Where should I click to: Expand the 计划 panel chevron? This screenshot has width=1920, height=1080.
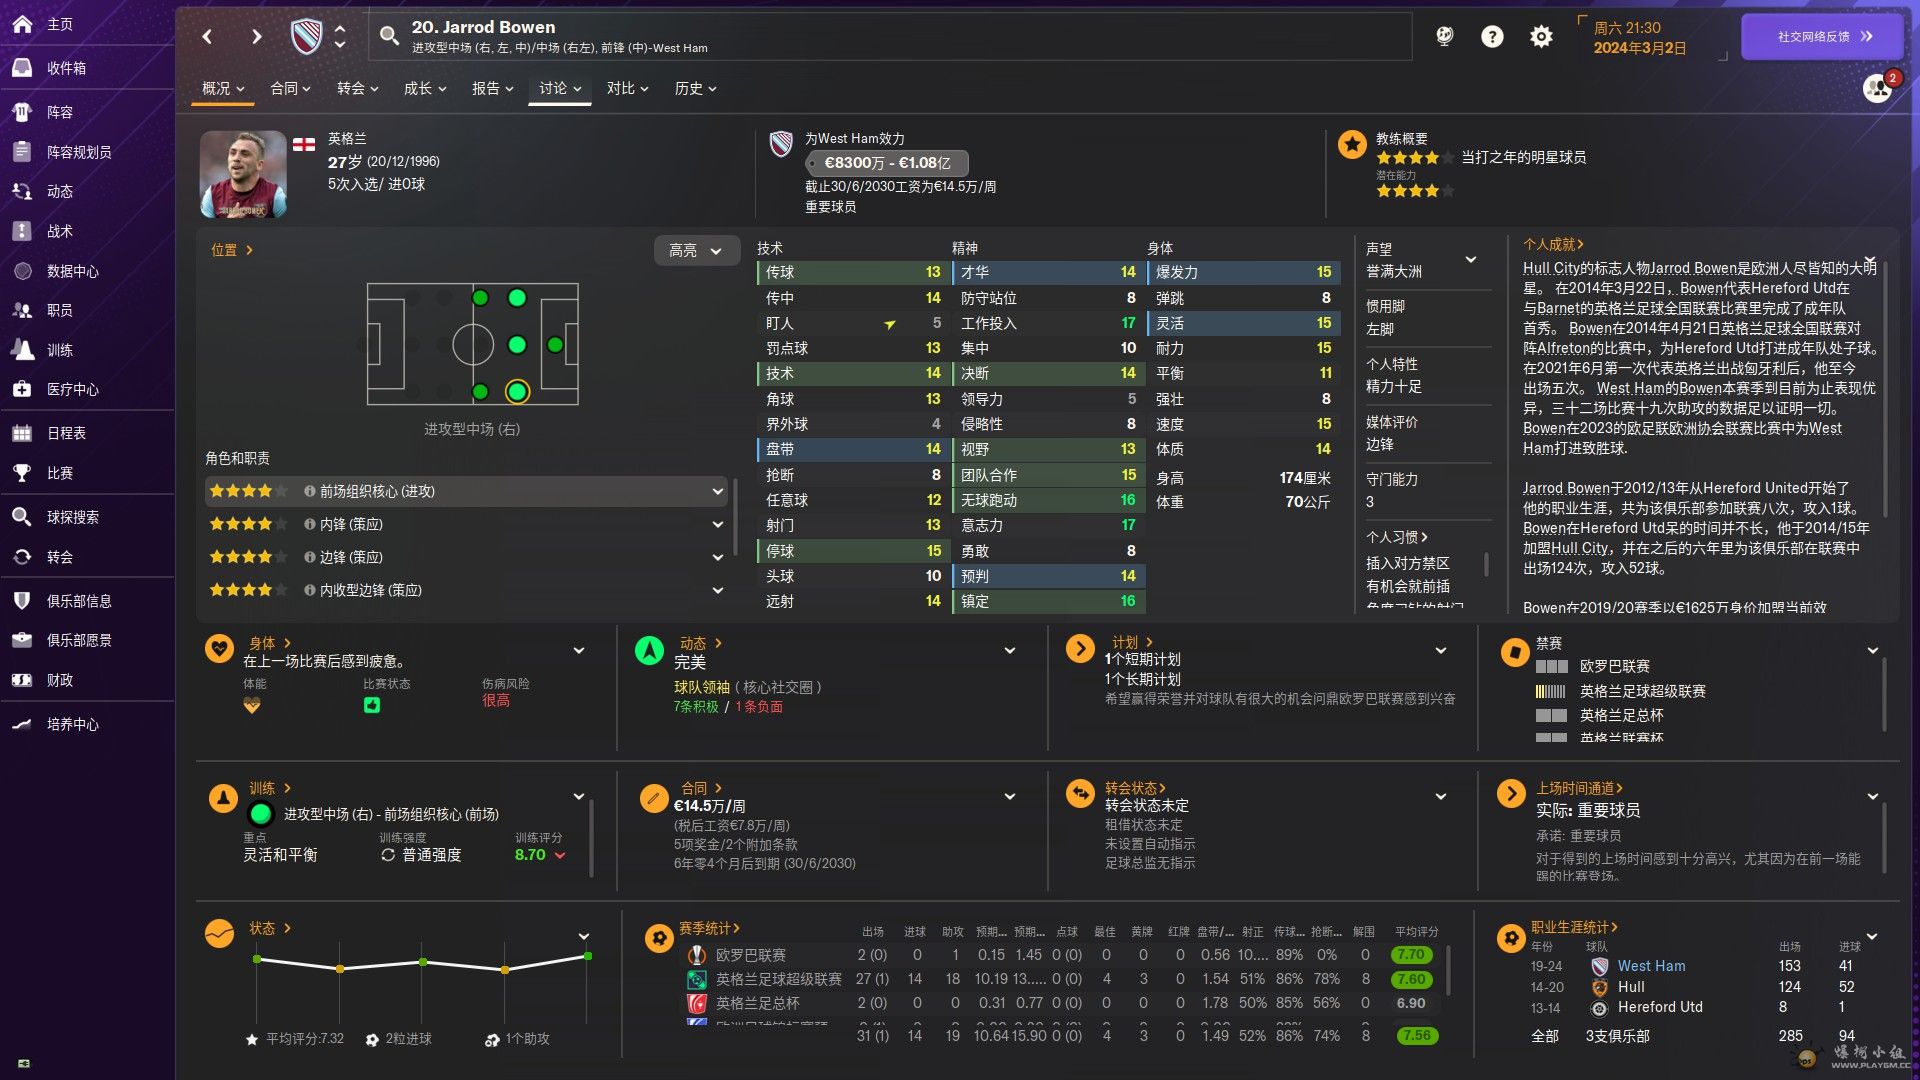coord(1441,651)
